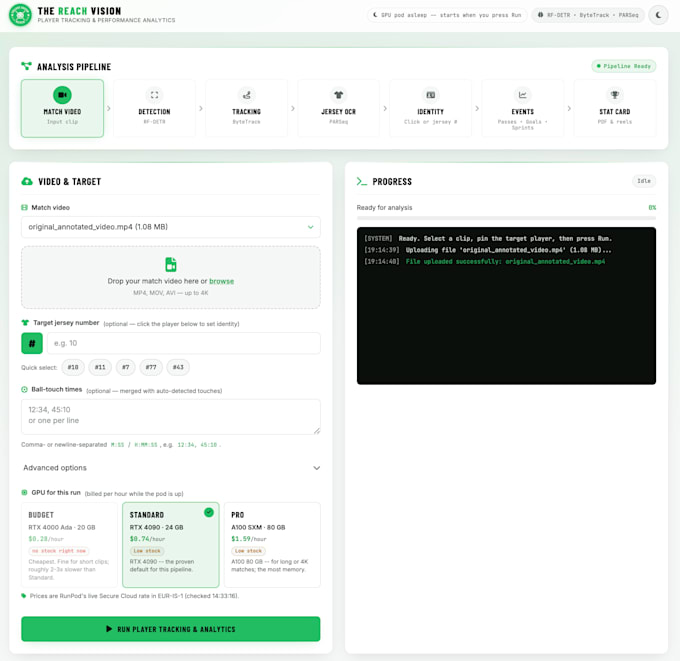Click the Stat Card trophy icon
This screenshot has height=661, width=680.
(615, 95)
